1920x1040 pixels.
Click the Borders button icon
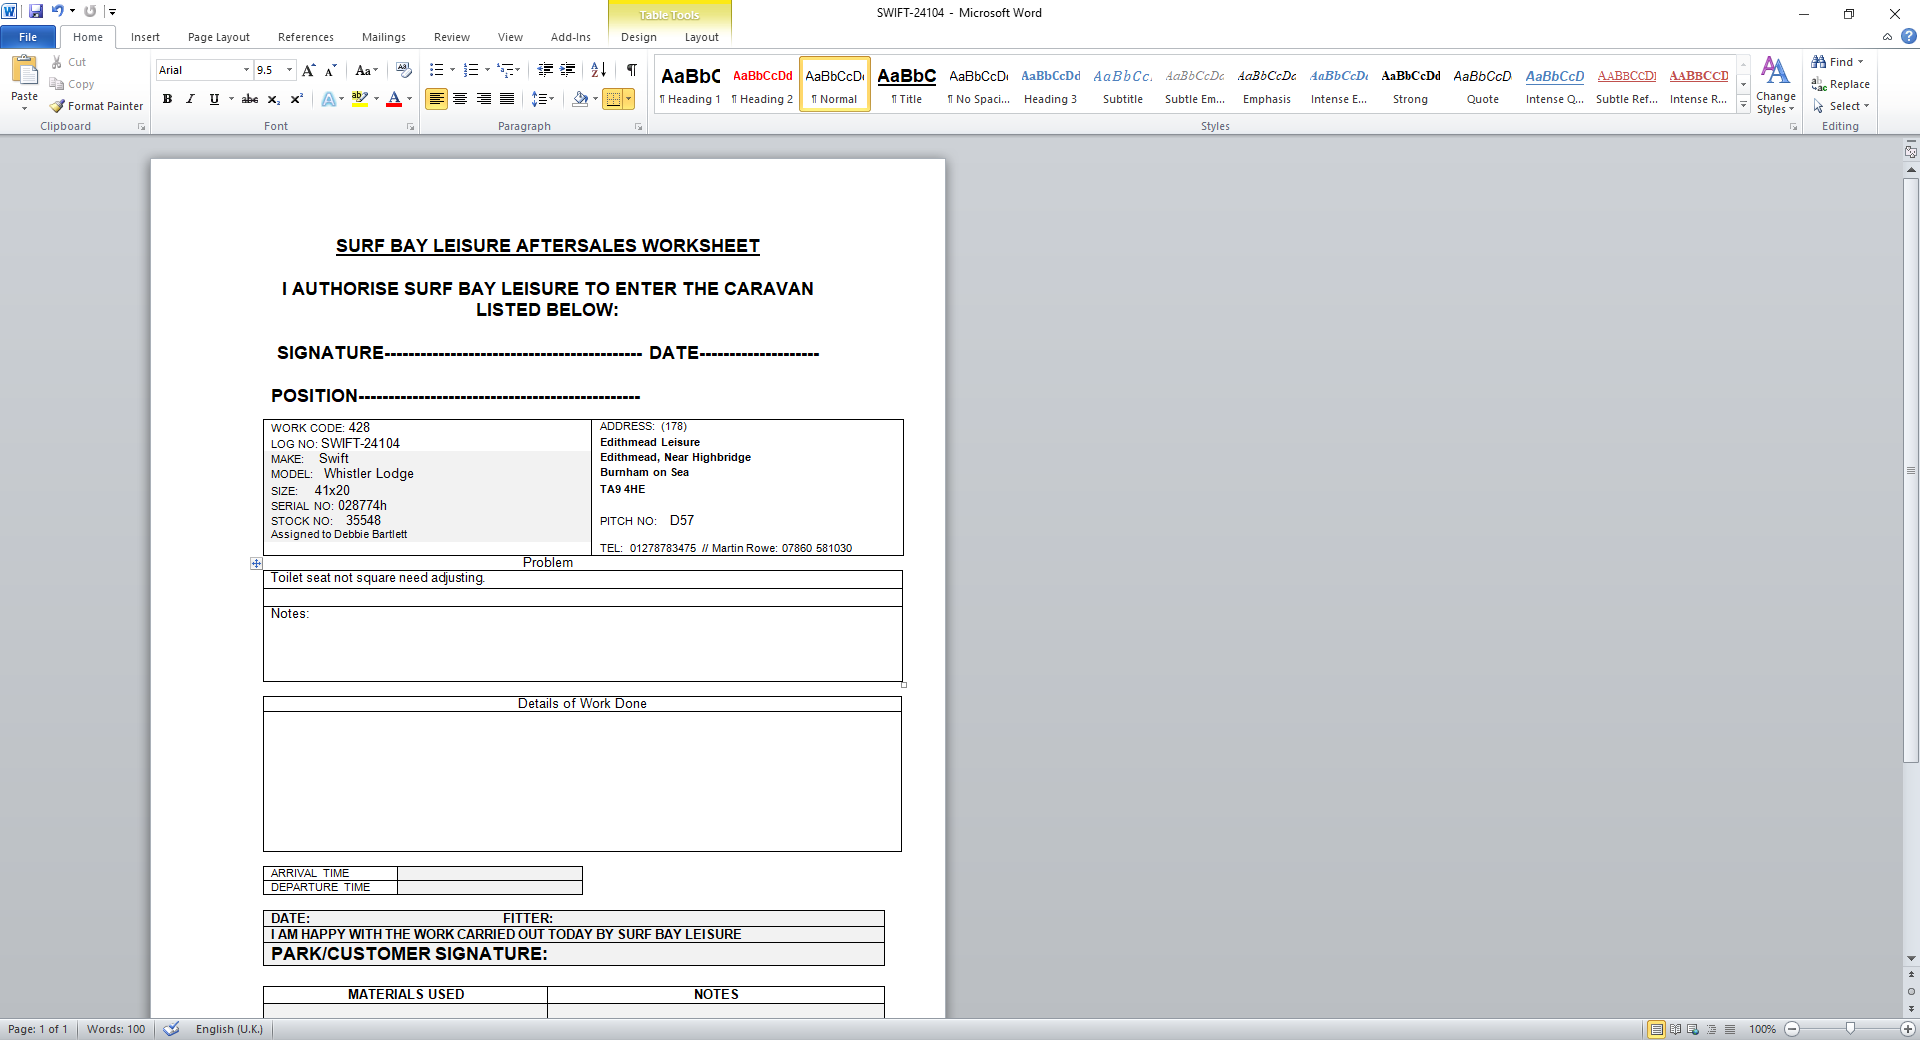(x=613, y=99)
